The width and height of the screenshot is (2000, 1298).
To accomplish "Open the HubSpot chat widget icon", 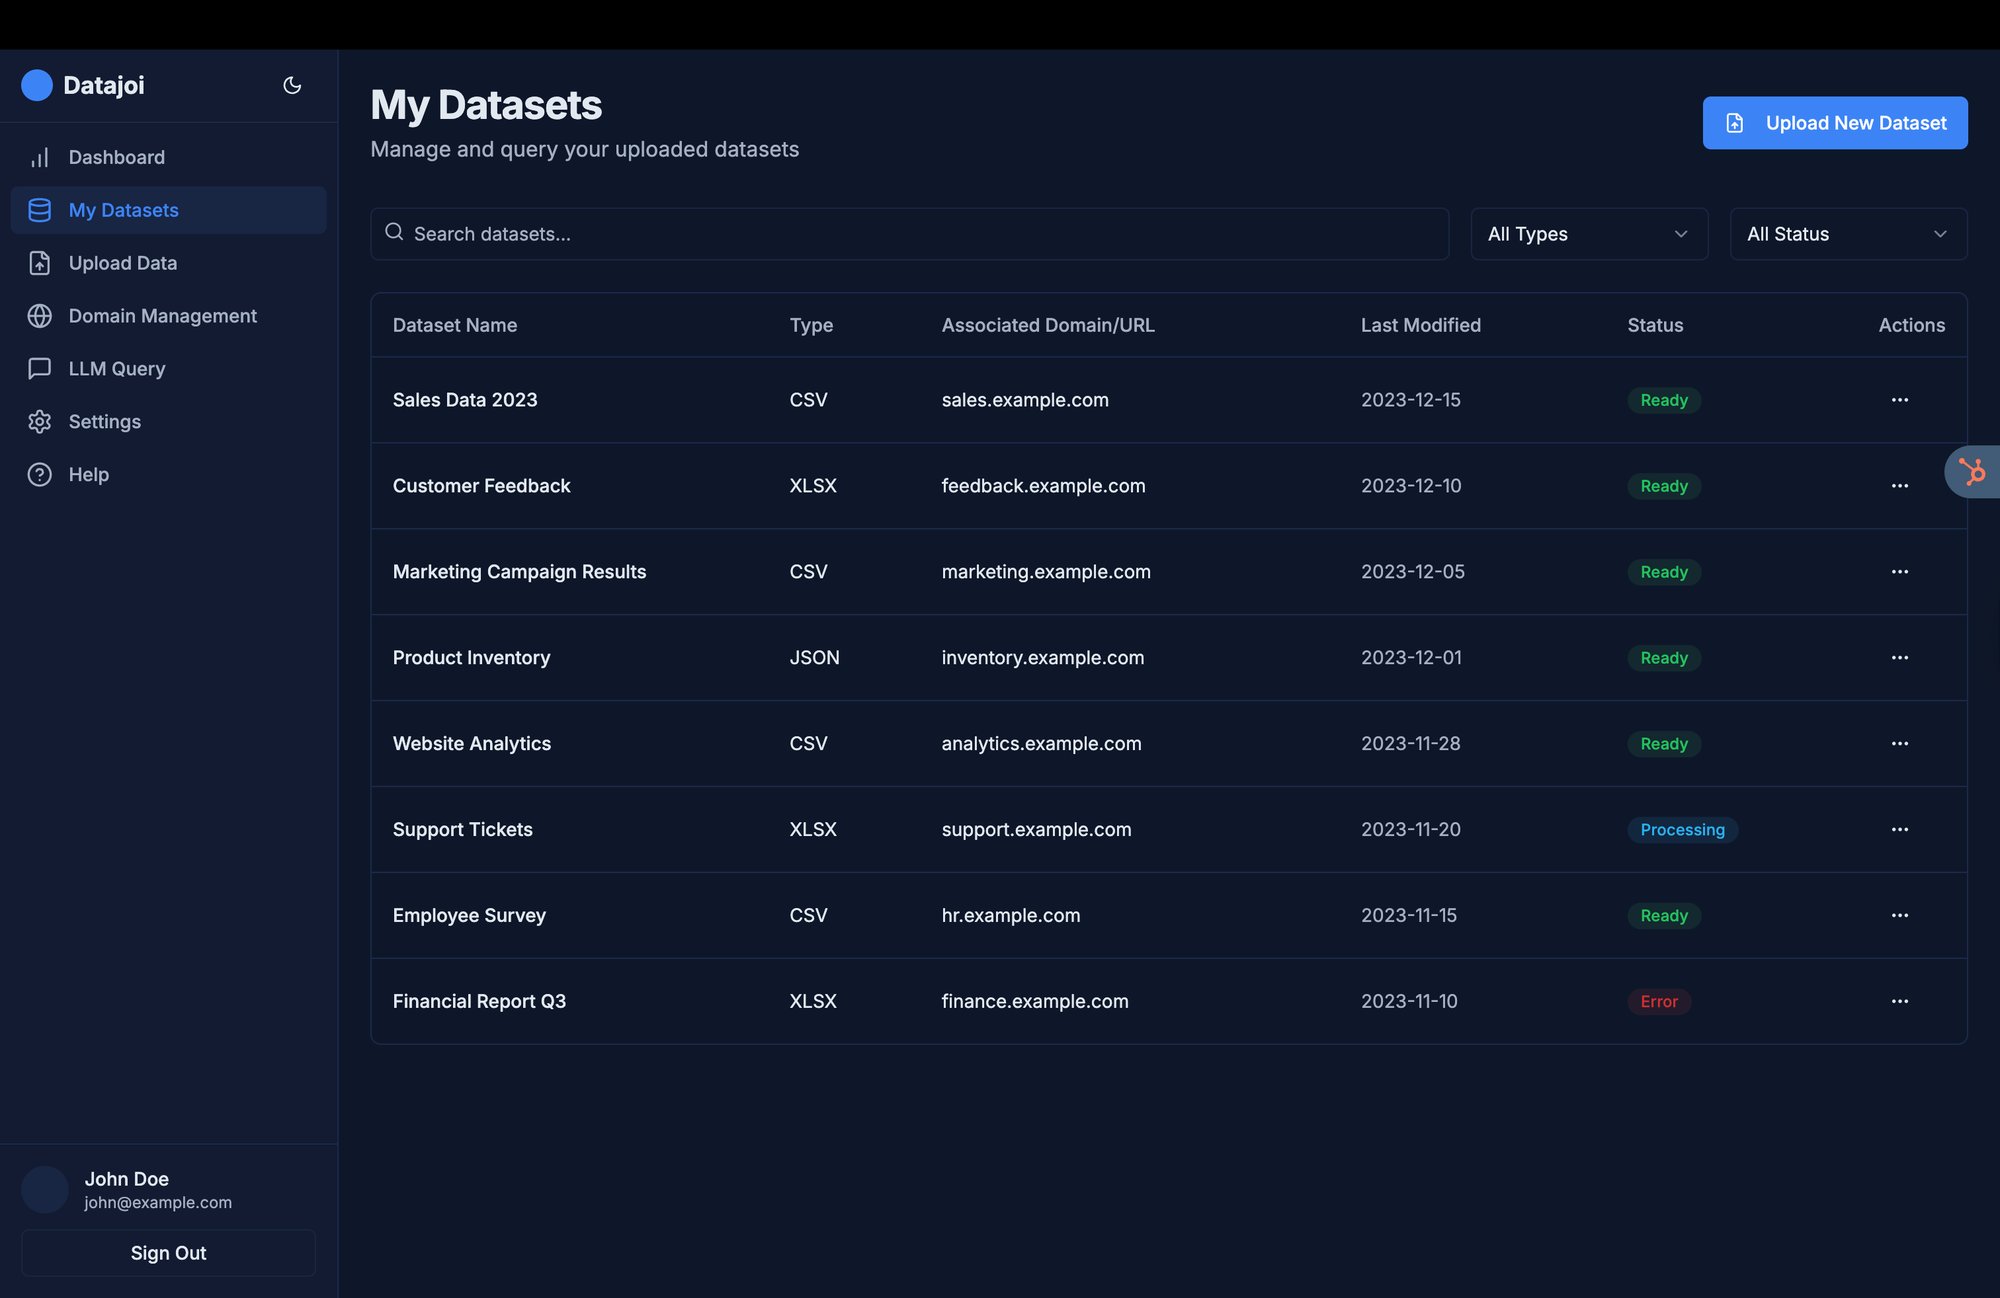I will click(1972, 471).
